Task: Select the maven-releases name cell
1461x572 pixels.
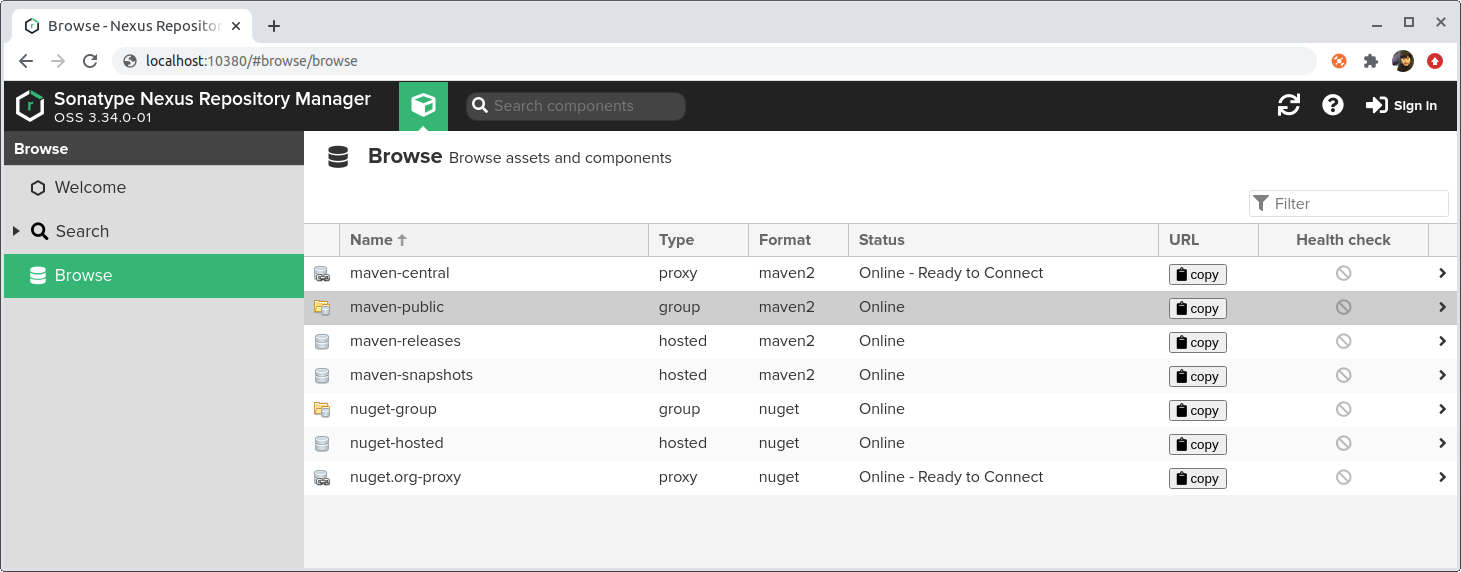Action: click(x=494, y=341)
